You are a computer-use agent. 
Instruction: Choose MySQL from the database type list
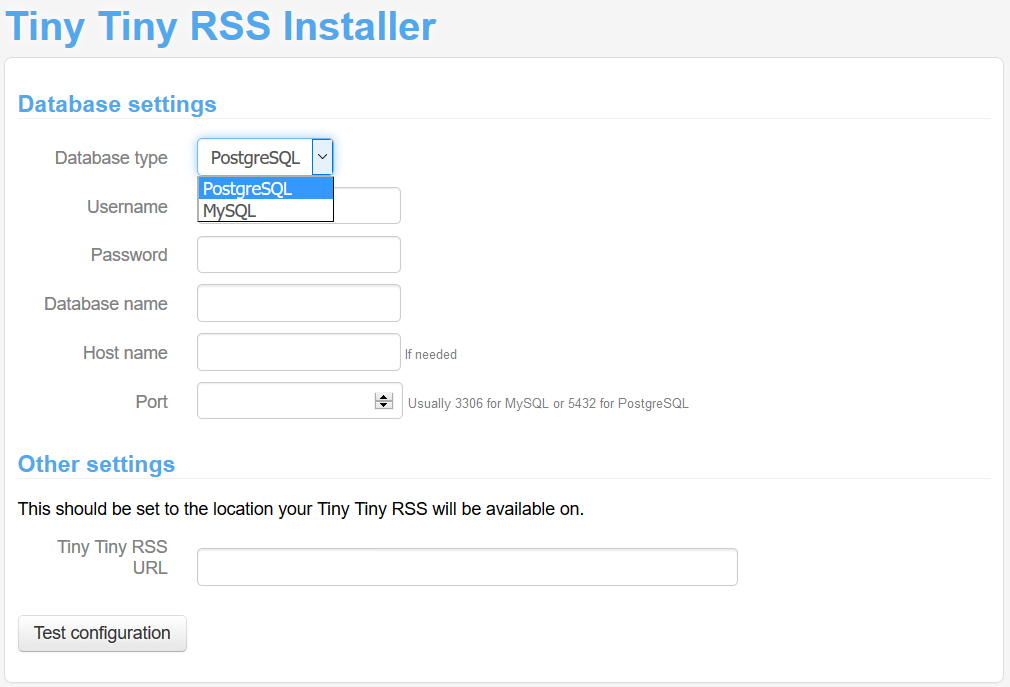(265, 211)
